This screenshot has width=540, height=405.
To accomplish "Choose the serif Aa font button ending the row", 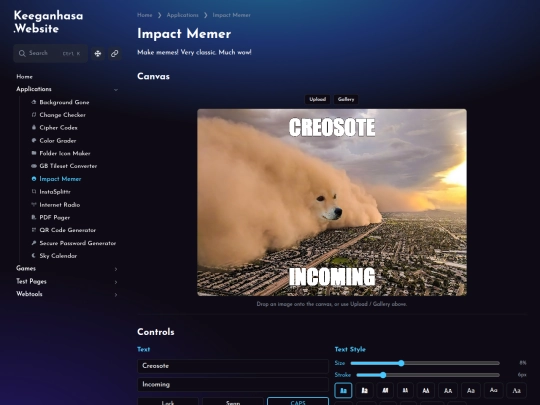I will pyautogui.click(x=516, y=391).
